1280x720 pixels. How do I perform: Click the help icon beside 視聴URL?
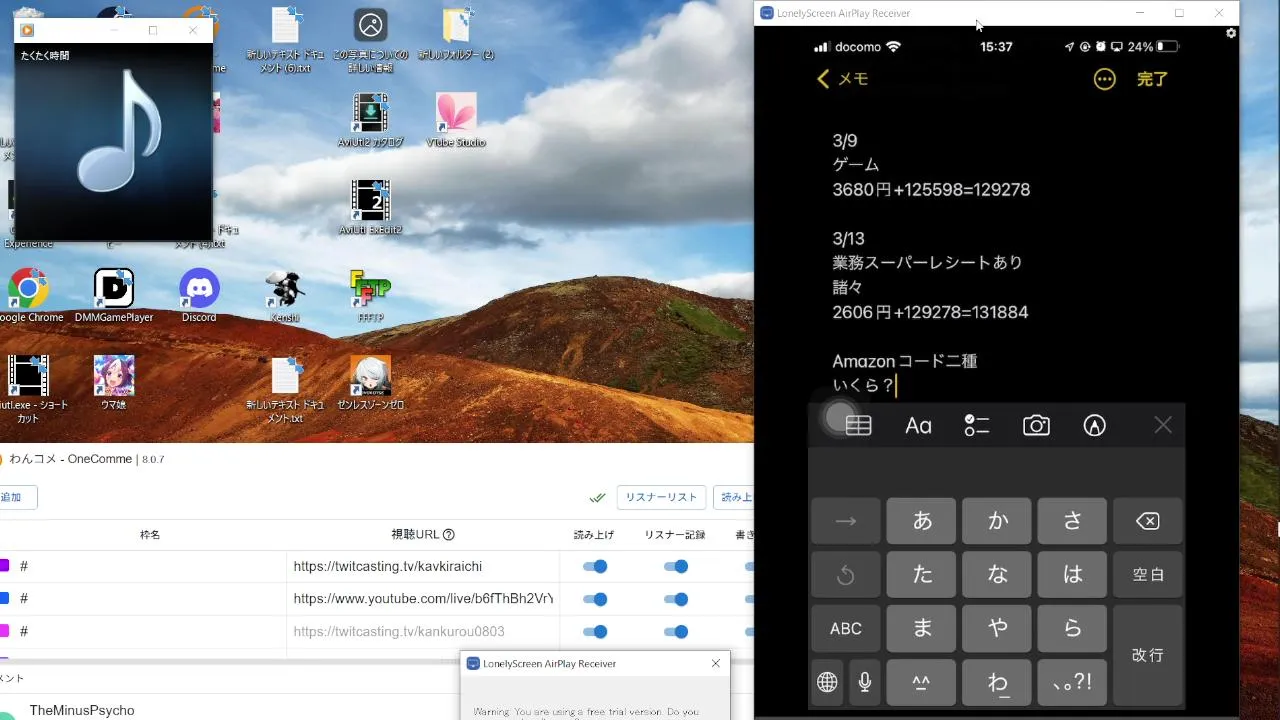pos(449,535)
